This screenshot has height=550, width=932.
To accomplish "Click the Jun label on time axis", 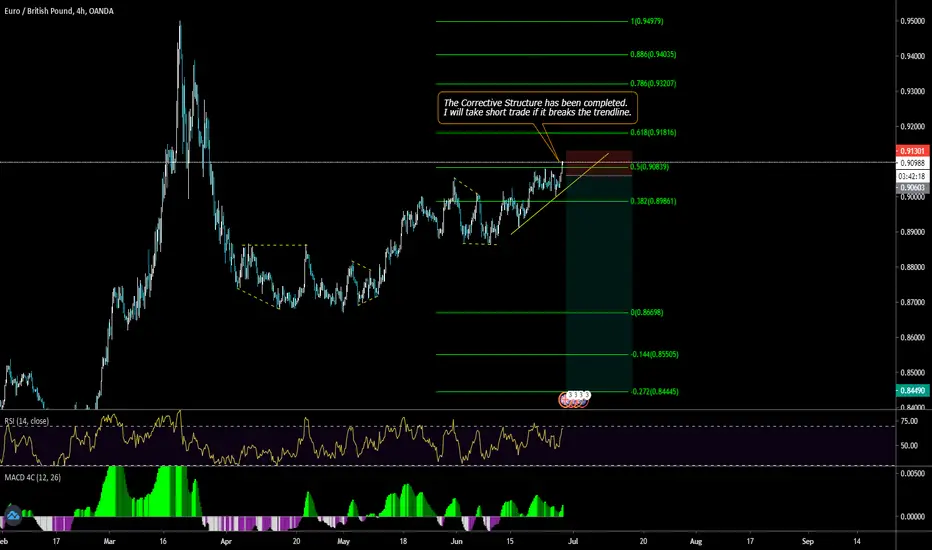I will coord(456,541).
